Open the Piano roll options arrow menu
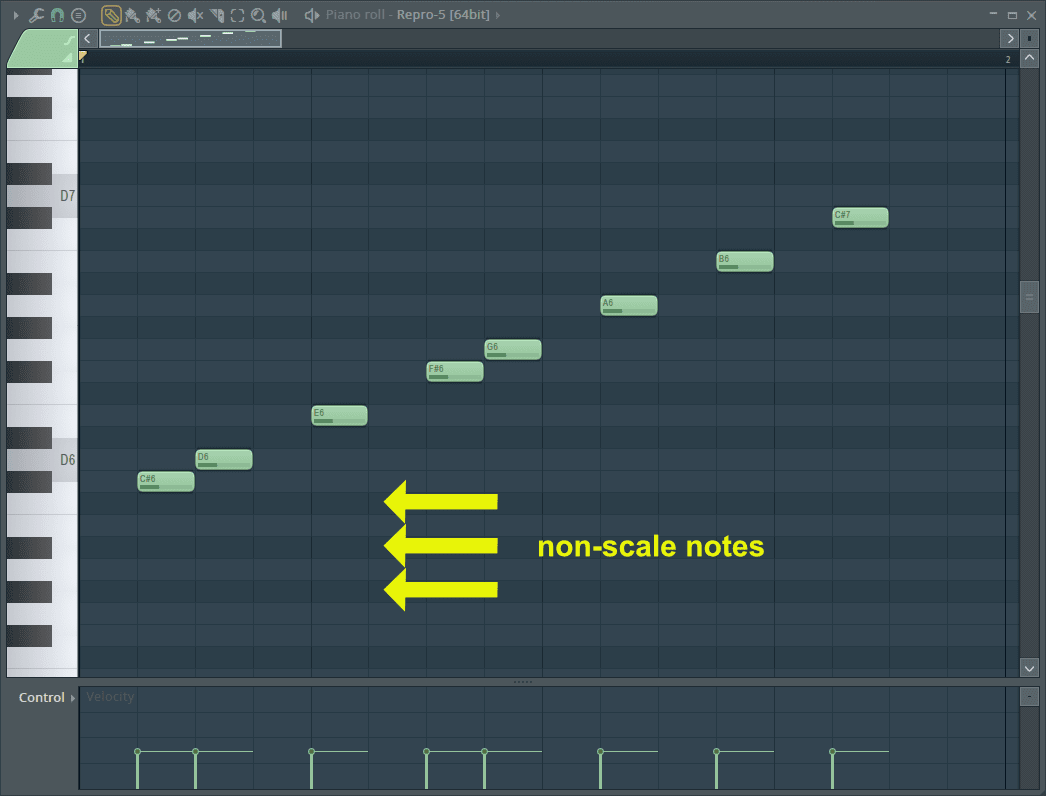Screen dimensions: 1046x796 tap(16, 15)
